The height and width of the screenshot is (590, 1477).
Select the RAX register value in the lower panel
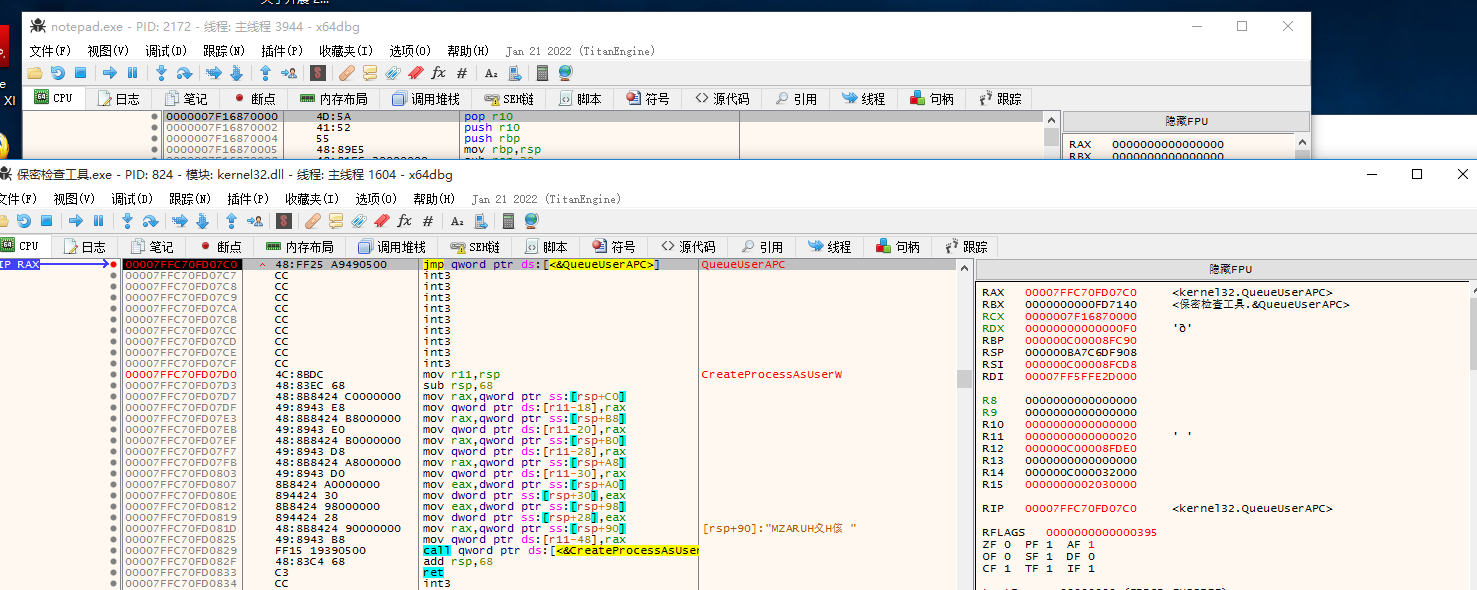(x=1081, y=293)
